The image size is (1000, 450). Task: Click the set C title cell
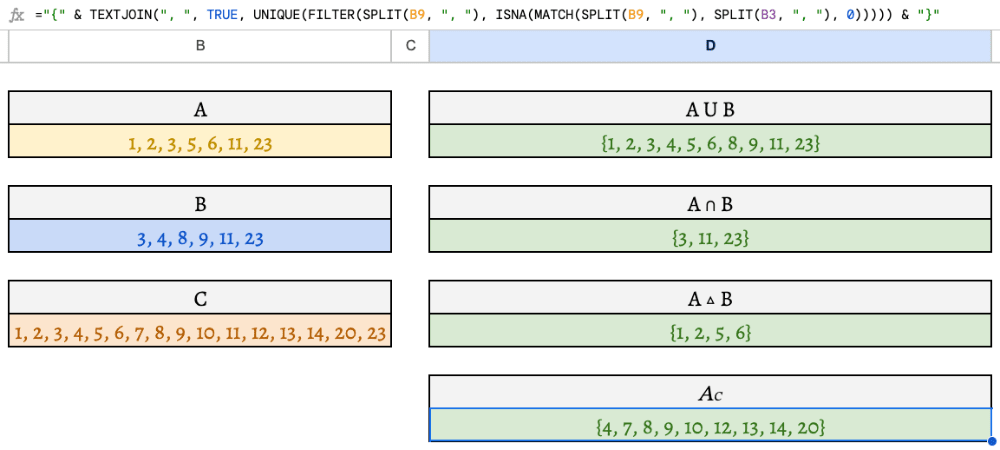pyautogui.click(x=200, y=298)
